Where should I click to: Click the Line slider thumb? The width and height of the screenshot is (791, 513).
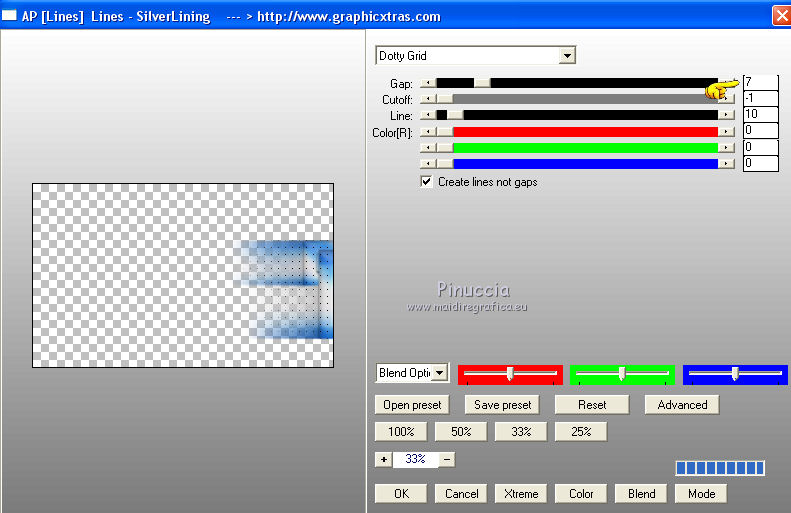[455, 115]
